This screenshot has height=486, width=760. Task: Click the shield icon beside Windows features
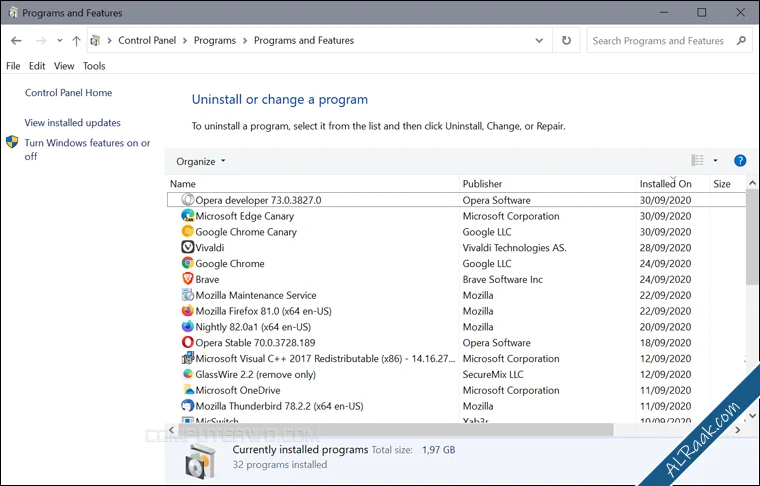tap(12, 142)
